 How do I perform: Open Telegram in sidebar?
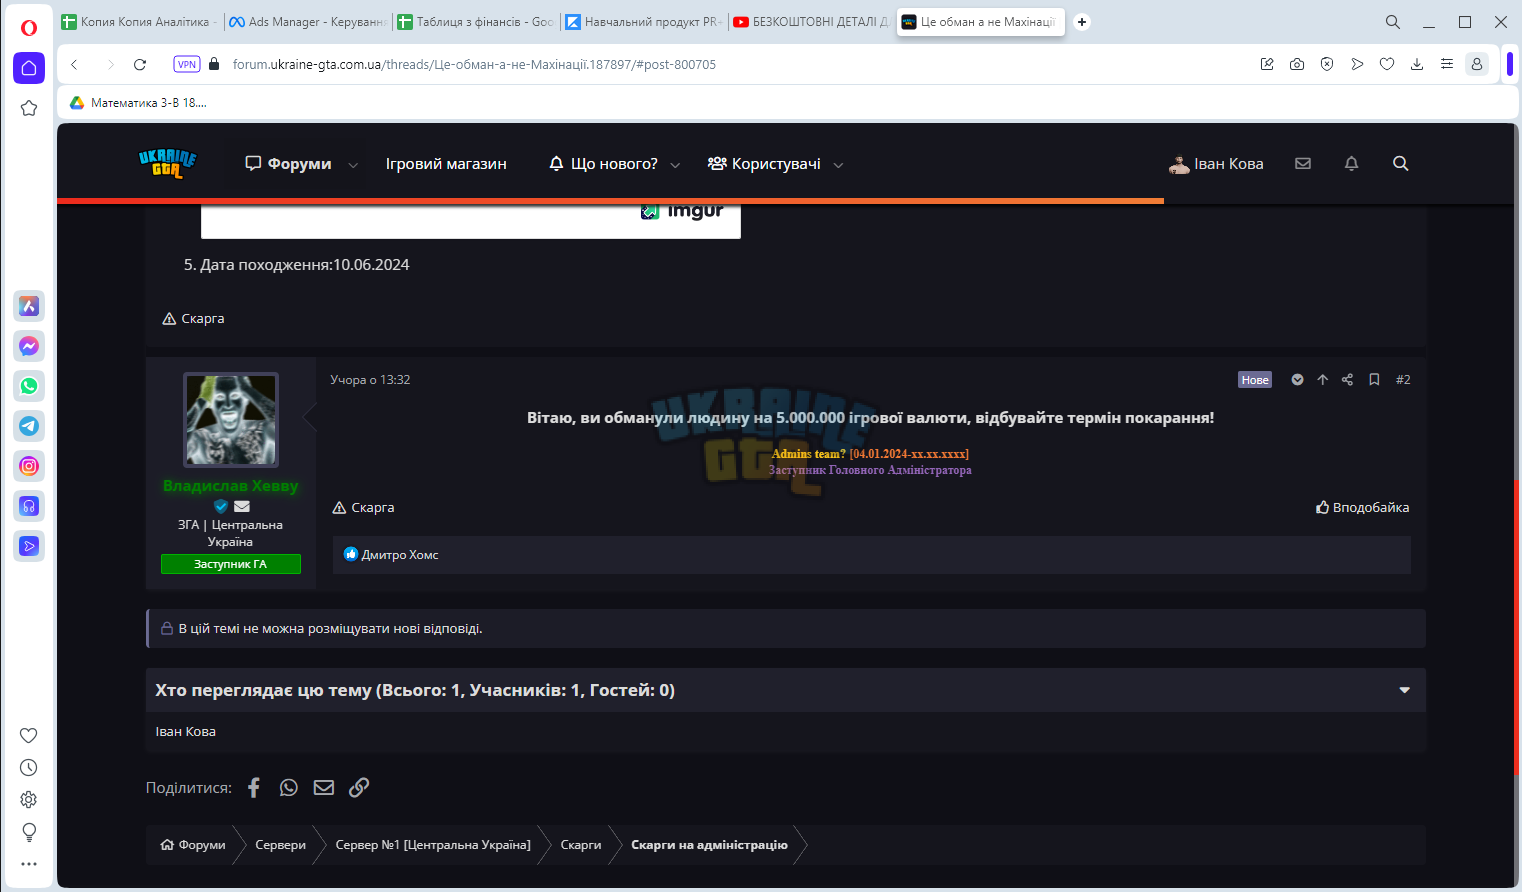pos(29,426)
